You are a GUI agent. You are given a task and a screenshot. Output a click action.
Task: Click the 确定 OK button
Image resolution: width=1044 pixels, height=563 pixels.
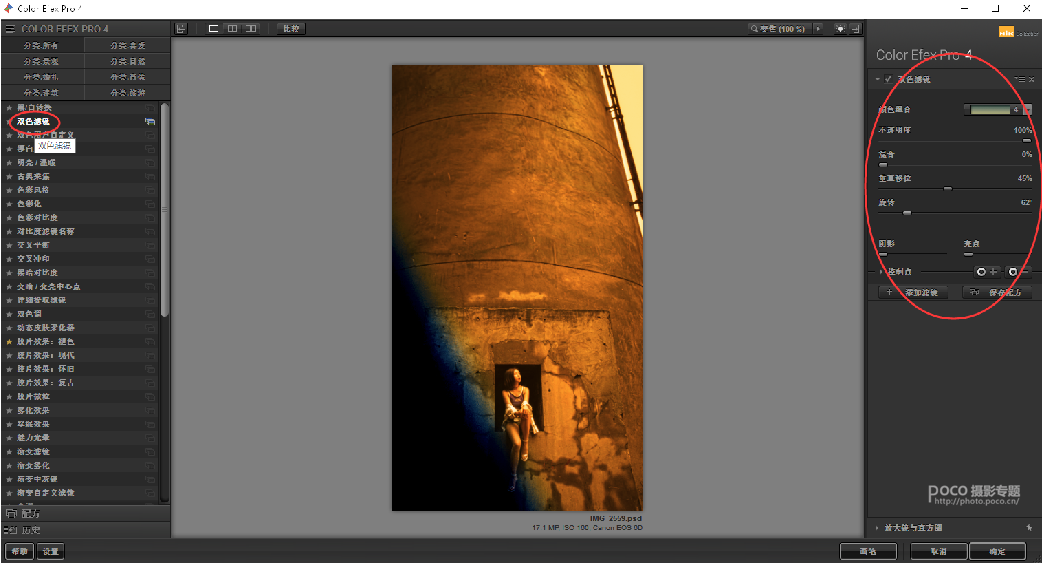997,551
